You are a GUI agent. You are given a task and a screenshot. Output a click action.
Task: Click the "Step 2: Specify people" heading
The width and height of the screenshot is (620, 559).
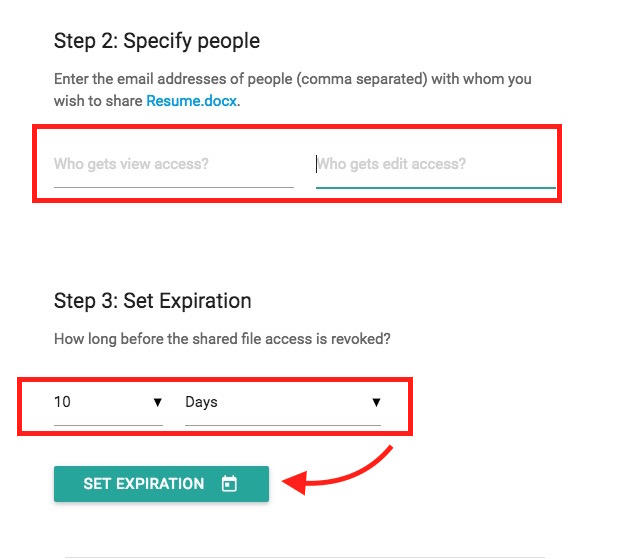(156, 42)
